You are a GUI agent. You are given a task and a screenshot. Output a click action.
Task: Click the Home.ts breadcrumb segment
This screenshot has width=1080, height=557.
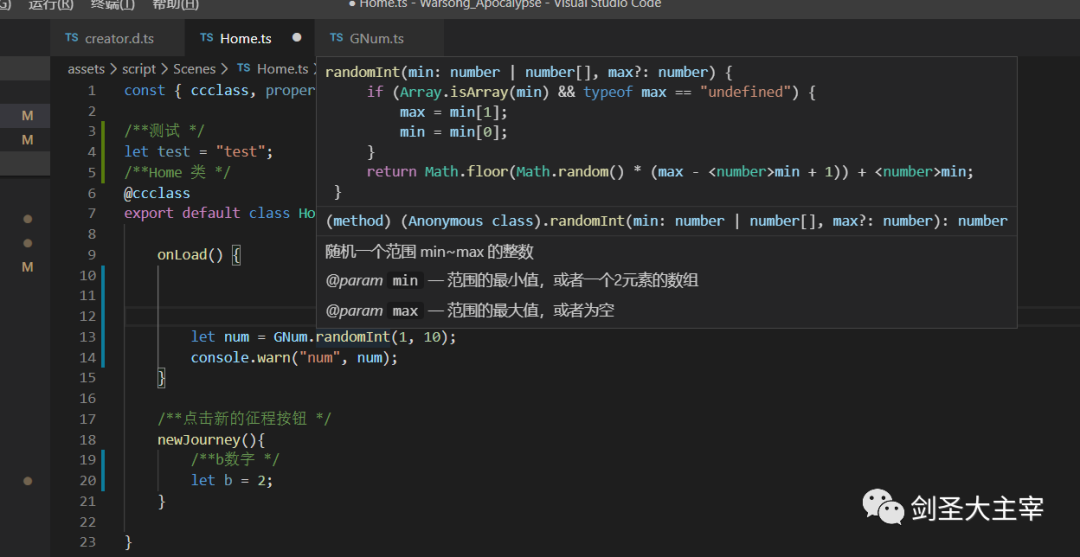[273, 69]
